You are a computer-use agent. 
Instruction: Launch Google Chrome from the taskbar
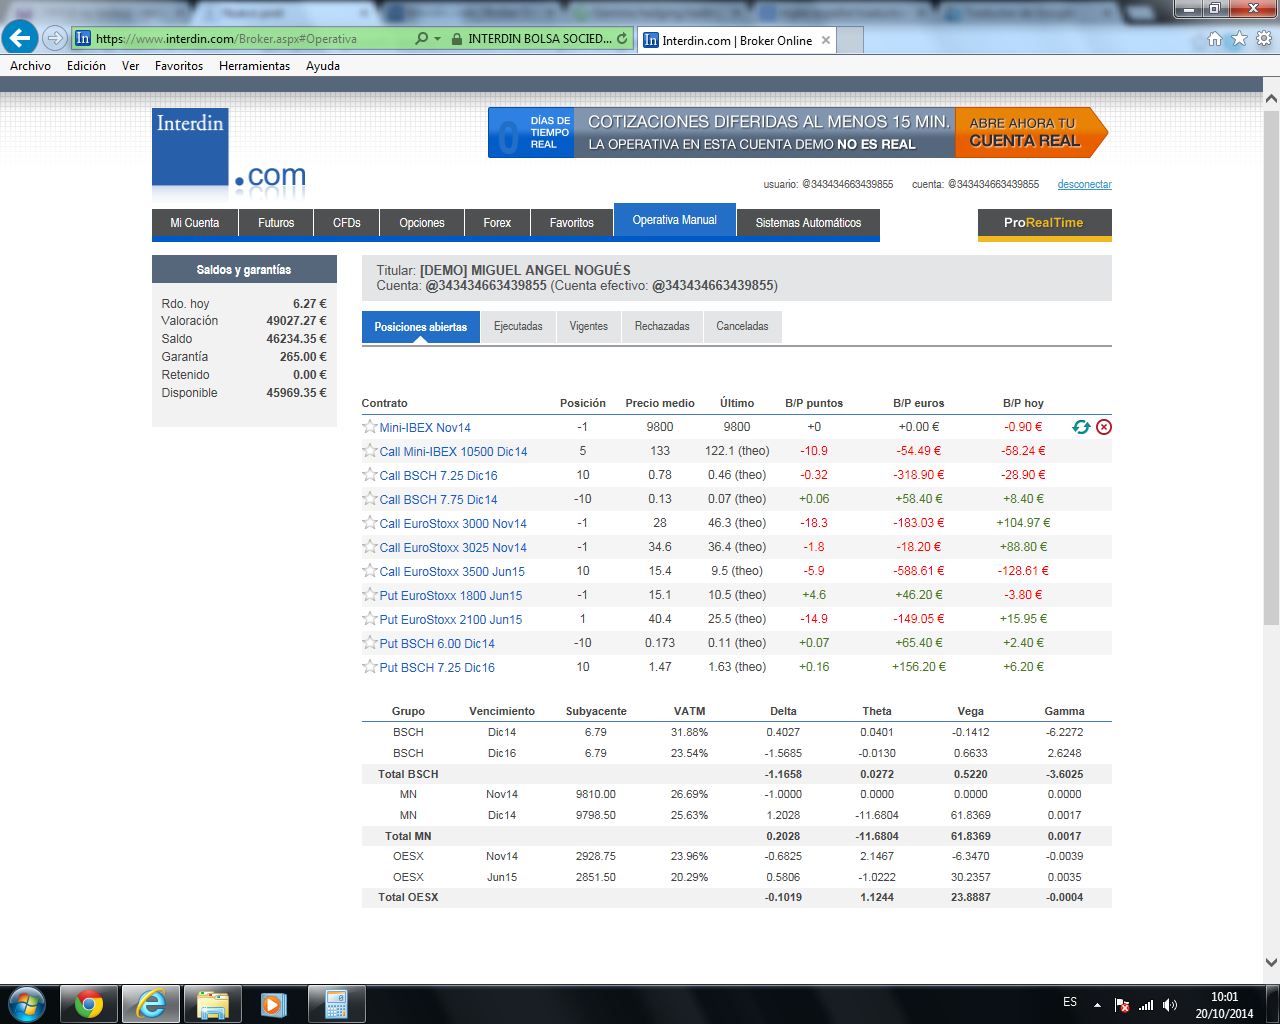click(89, 1004)
